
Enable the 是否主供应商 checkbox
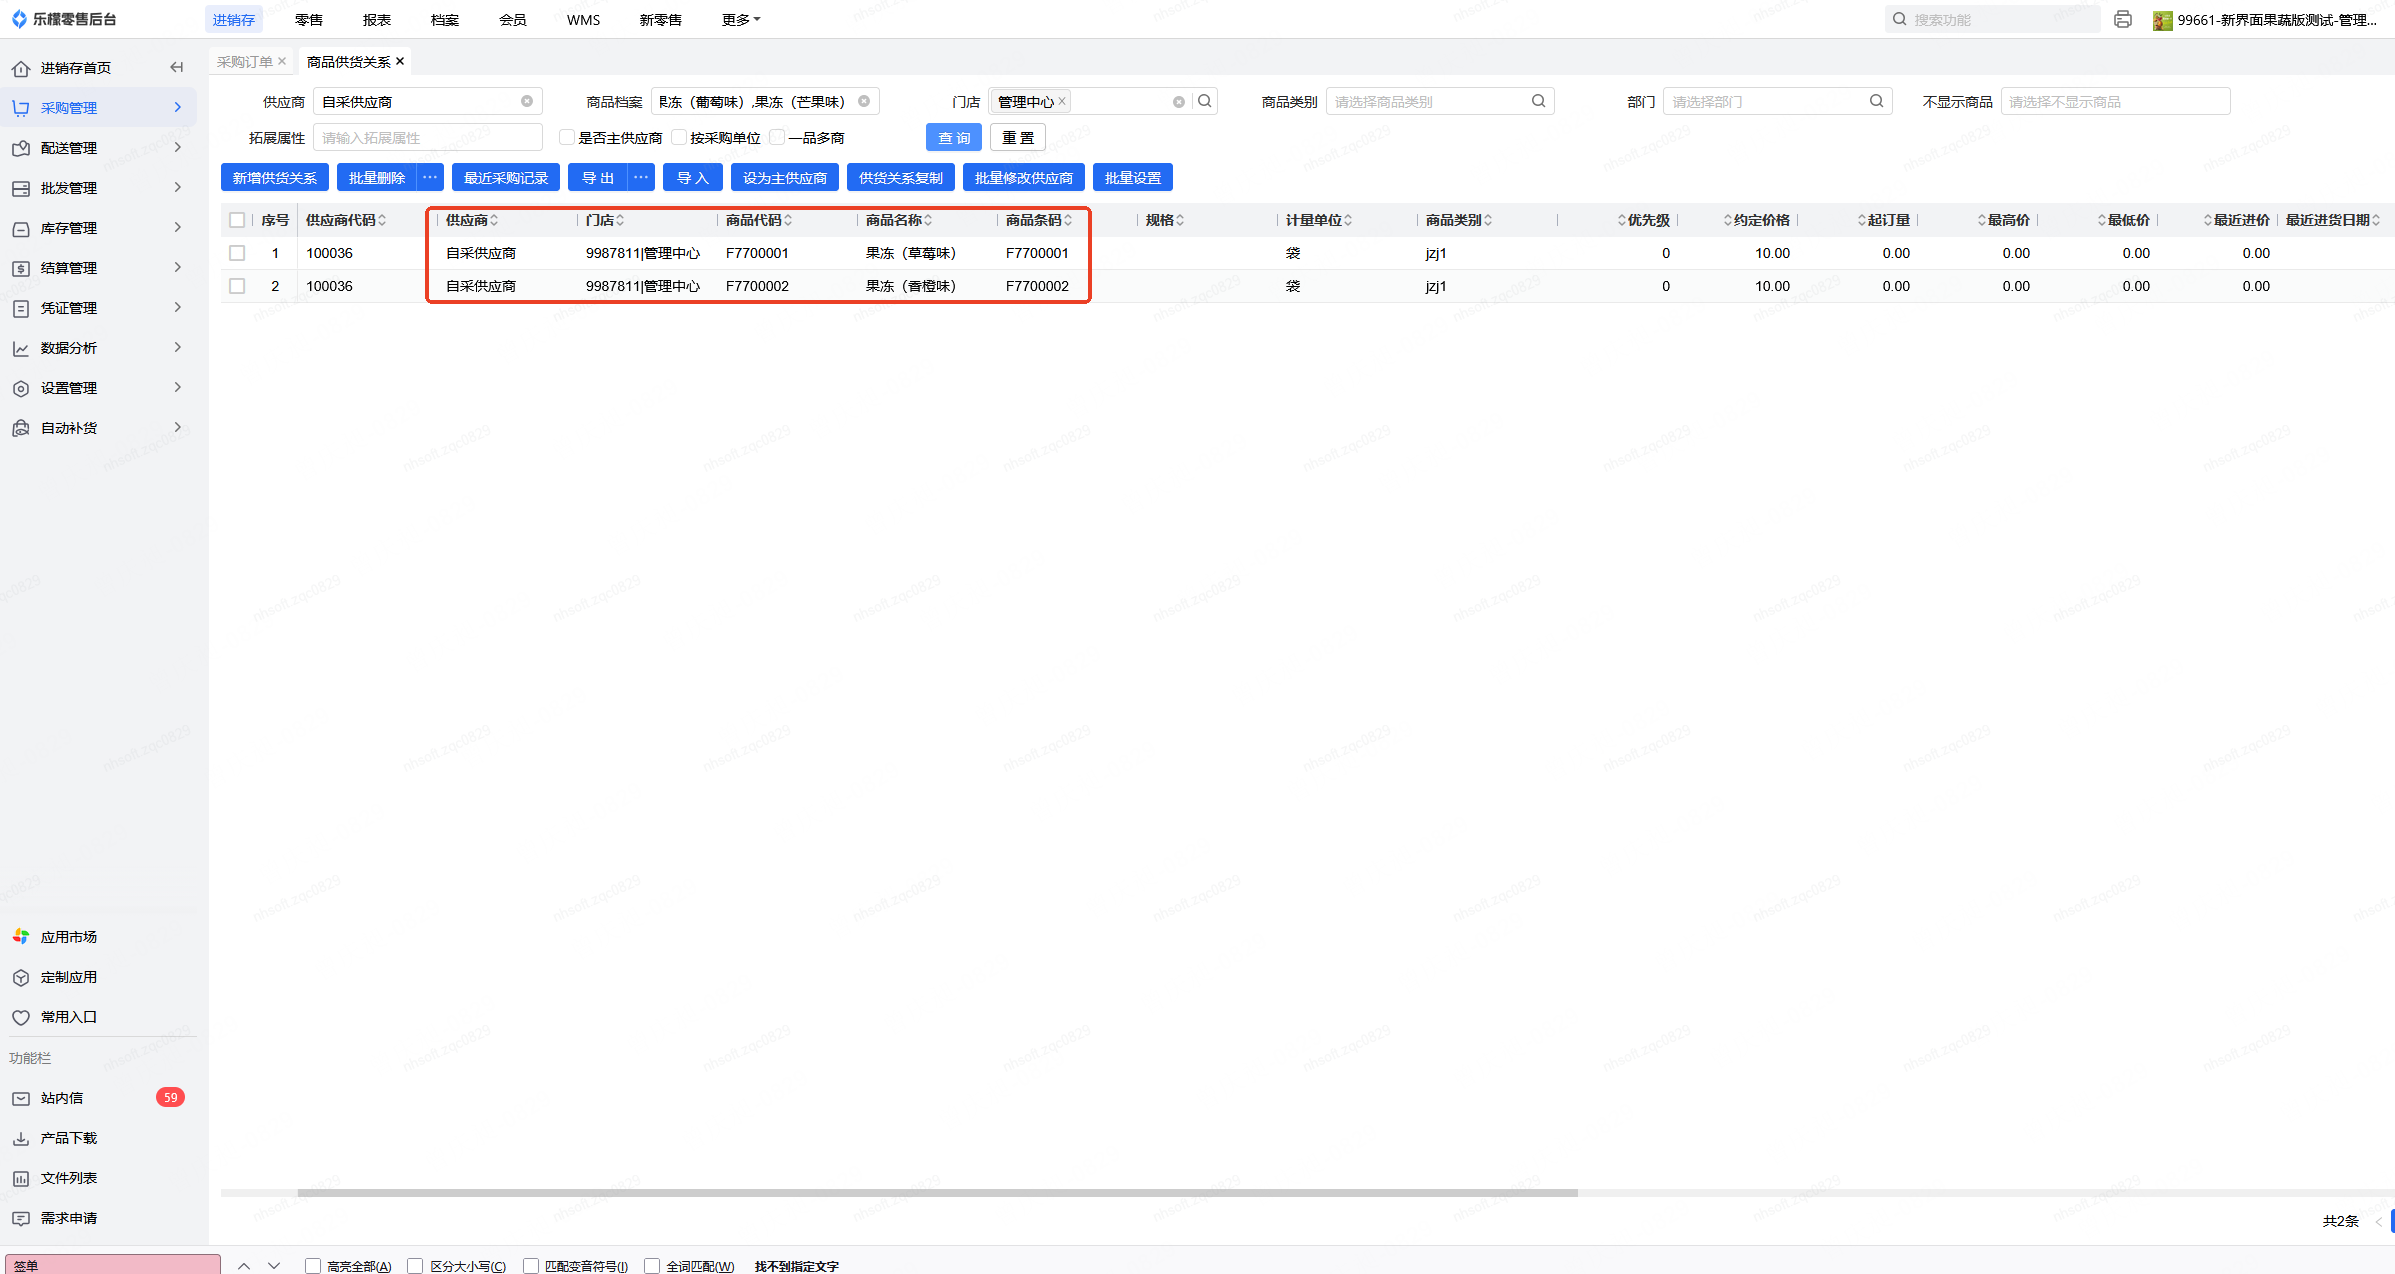(x=567, y=138)
